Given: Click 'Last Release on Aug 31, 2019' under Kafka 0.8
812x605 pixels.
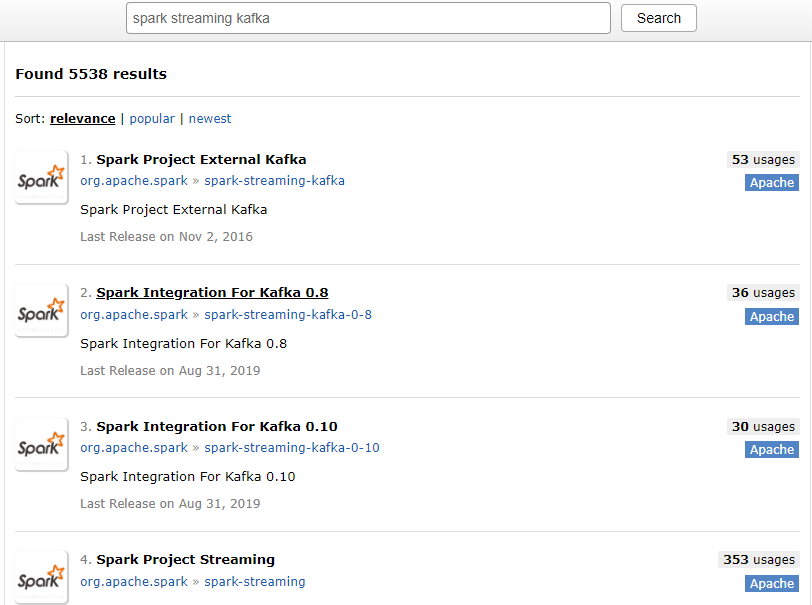Looking at the screenshot, I should pos(170,371).
